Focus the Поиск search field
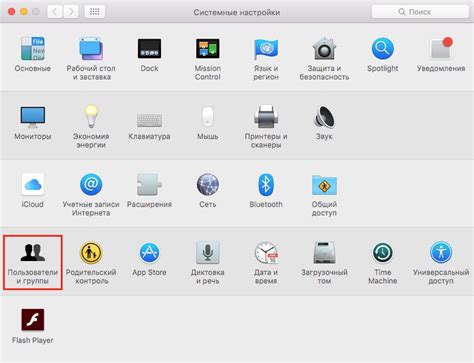Viewport: 474px width, 363px height. pos(420,12)
